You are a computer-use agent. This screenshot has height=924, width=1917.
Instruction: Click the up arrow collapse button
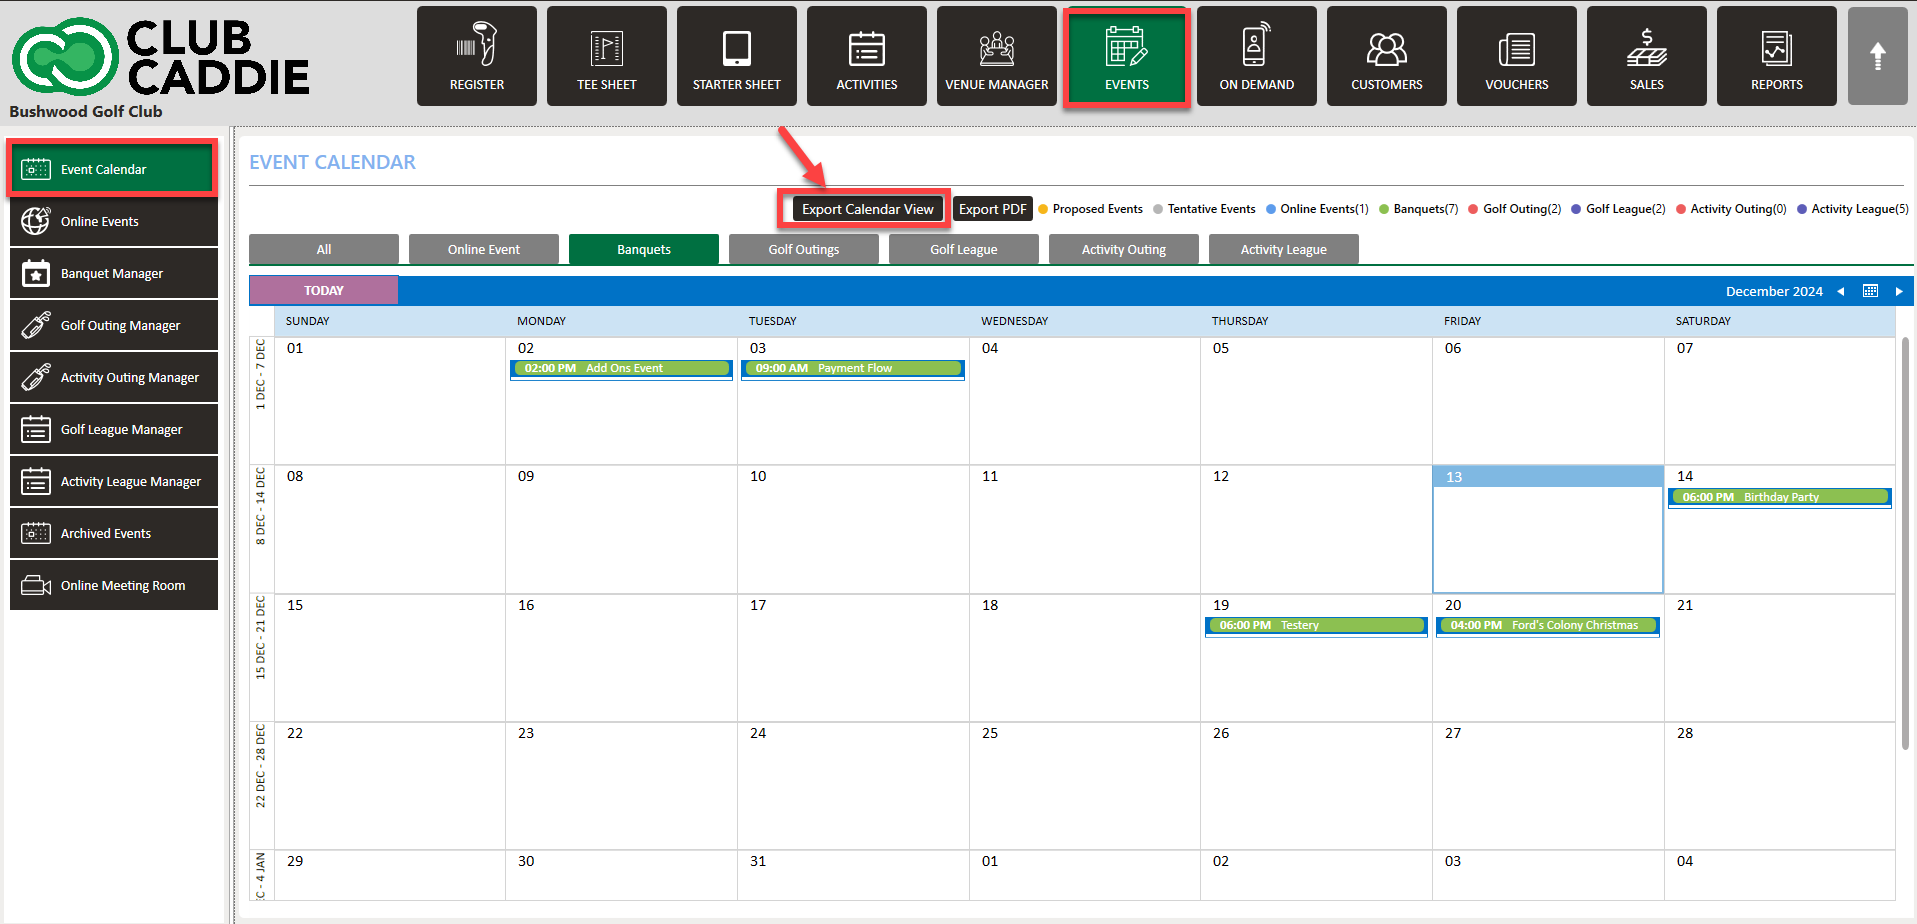click(x=1878, y=56)
